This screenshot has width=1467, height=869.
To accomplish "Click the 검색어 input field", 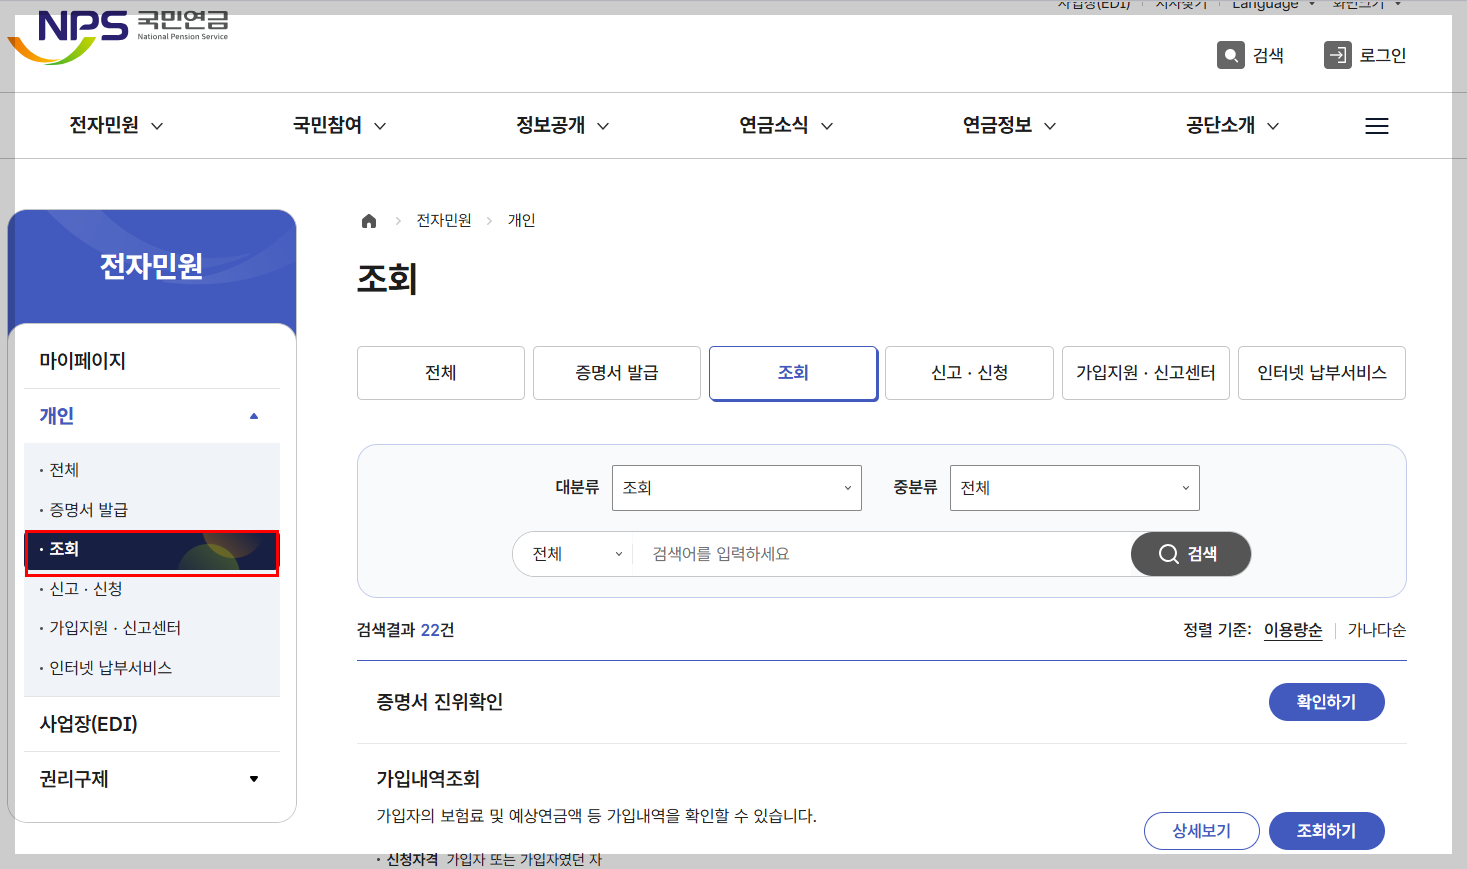I will (880, 553).
